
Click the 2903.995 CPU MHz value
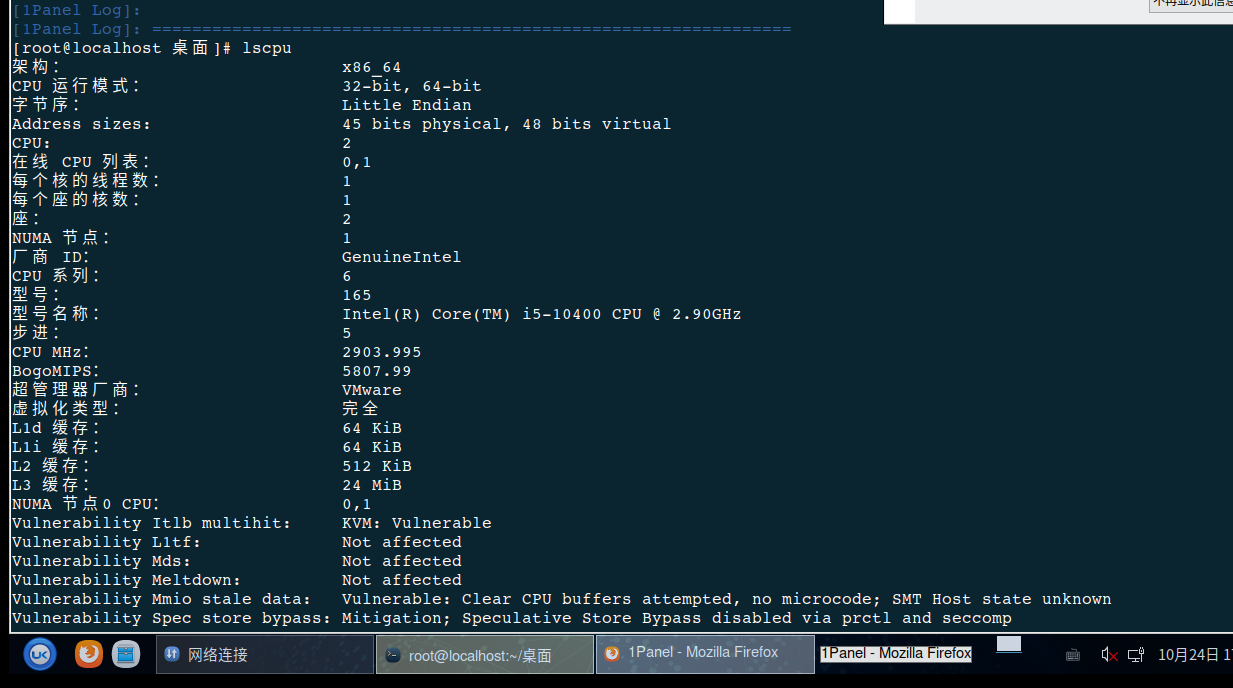pyautogui.click(x=381, y=352)
